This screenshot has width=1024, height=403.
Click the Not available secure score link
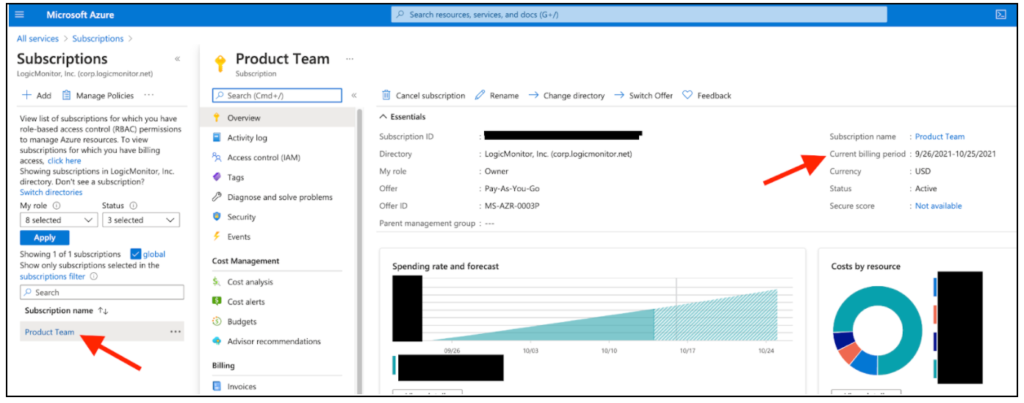[938, 206]
